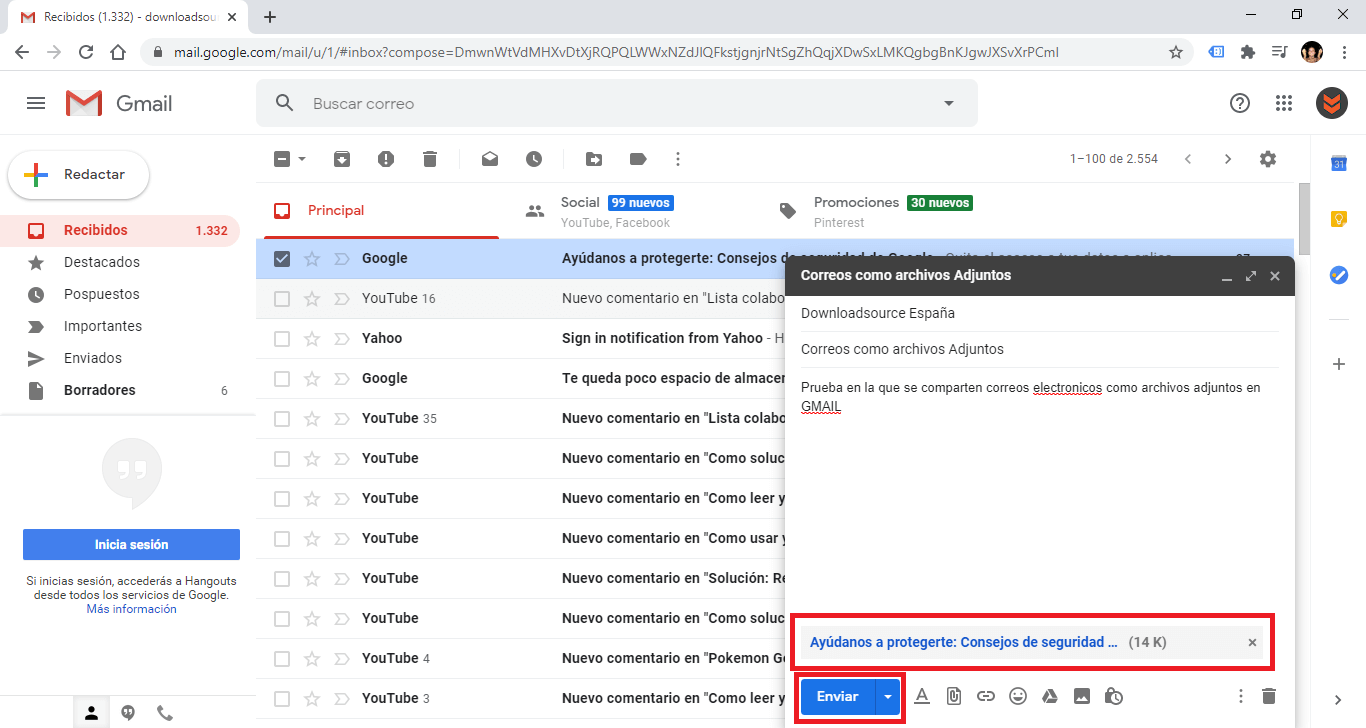
Task: Open the Hangouts phone calls tab
Action: tap(165, 713)
